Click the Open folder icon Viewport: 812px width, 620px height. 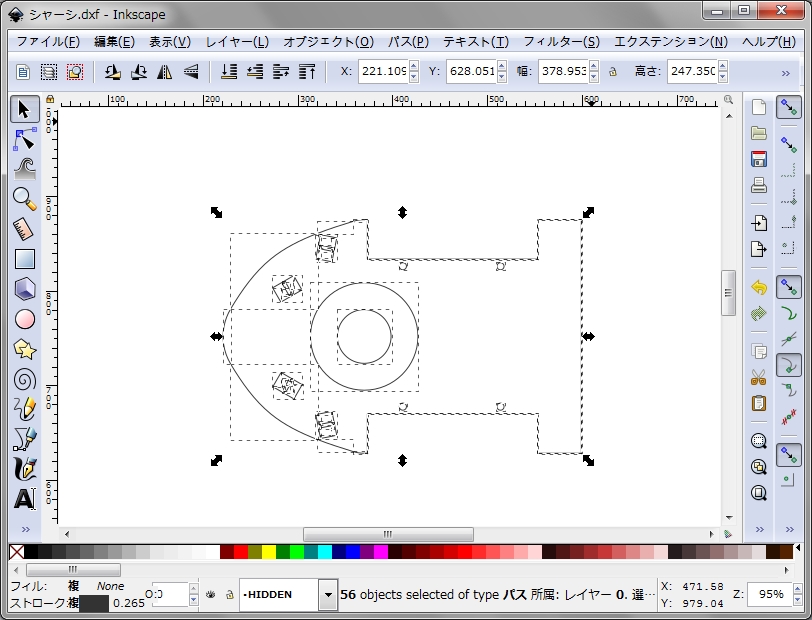759,133
